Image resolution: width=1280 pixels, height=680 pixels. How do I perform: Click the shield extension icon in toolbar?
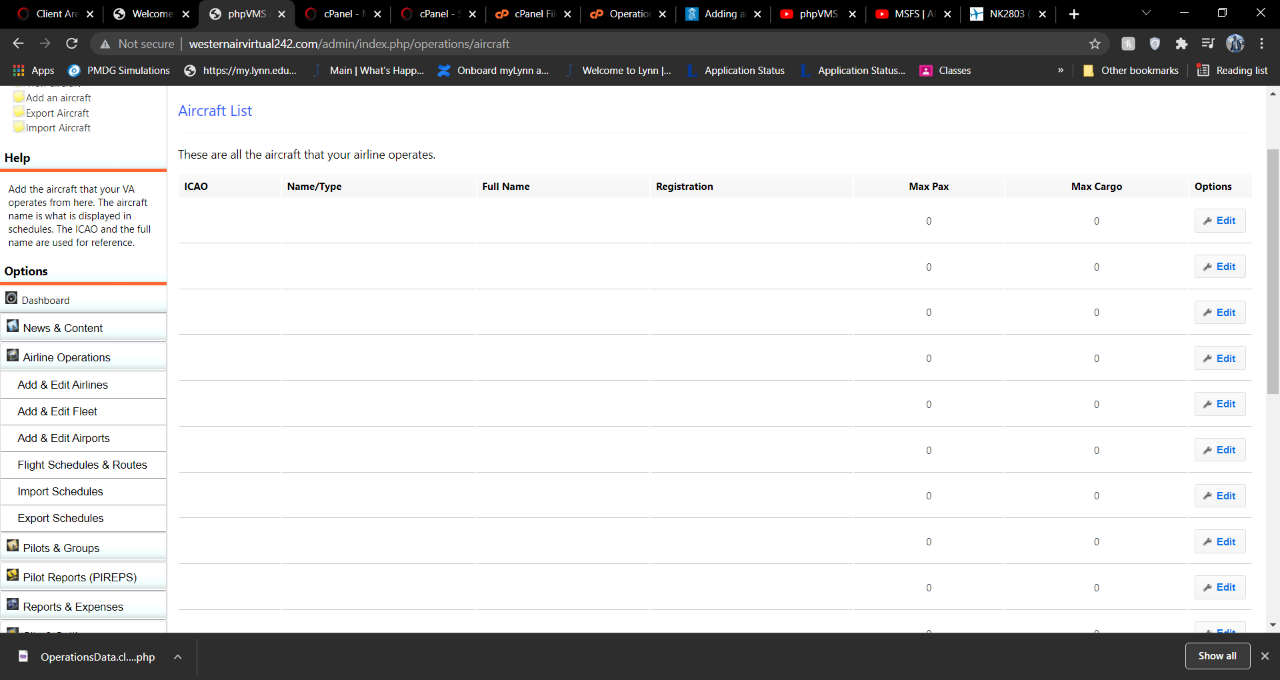click(1155, 44)
